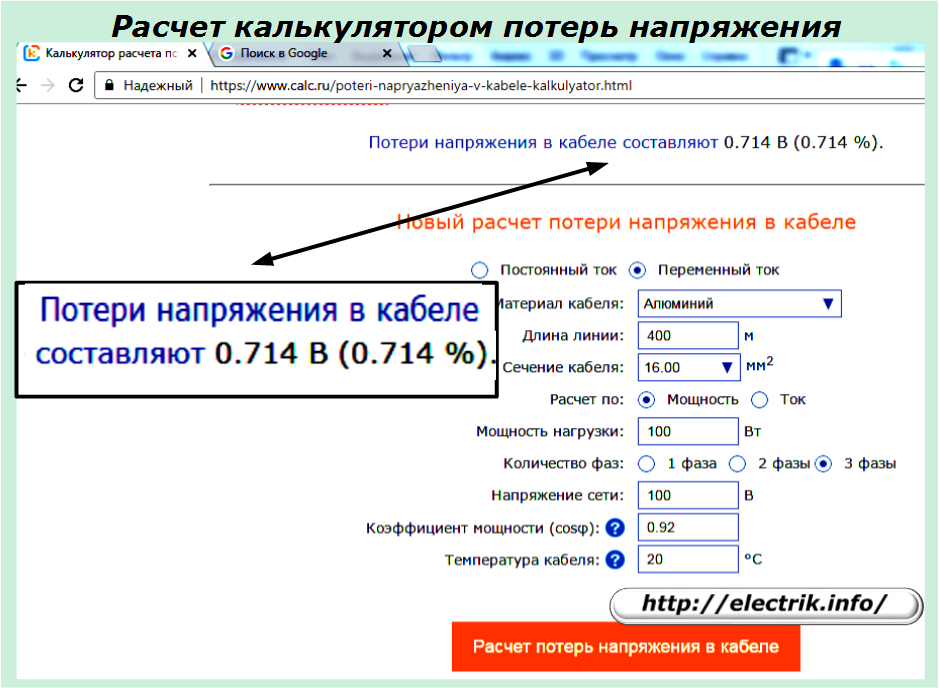Screen dimensions: 939x688
Task: Select 2 фазы option
Action: click(737, 463)
